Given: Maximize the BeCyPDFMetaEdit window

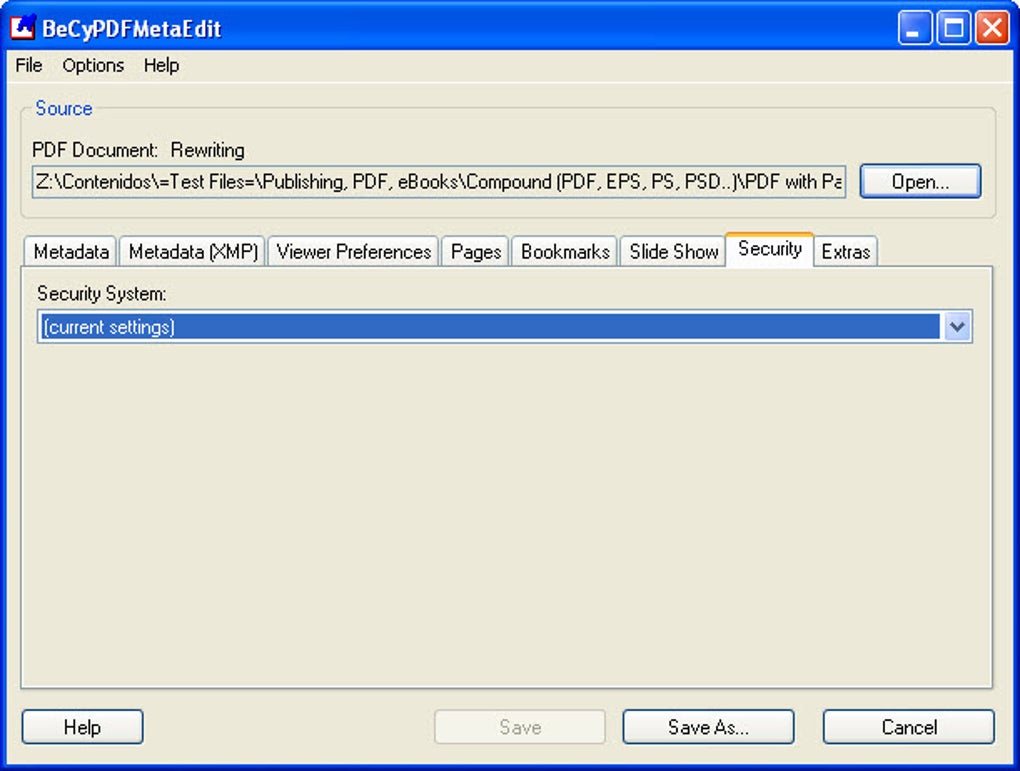Looking at the screenshot, I should (x=954, y=27).
